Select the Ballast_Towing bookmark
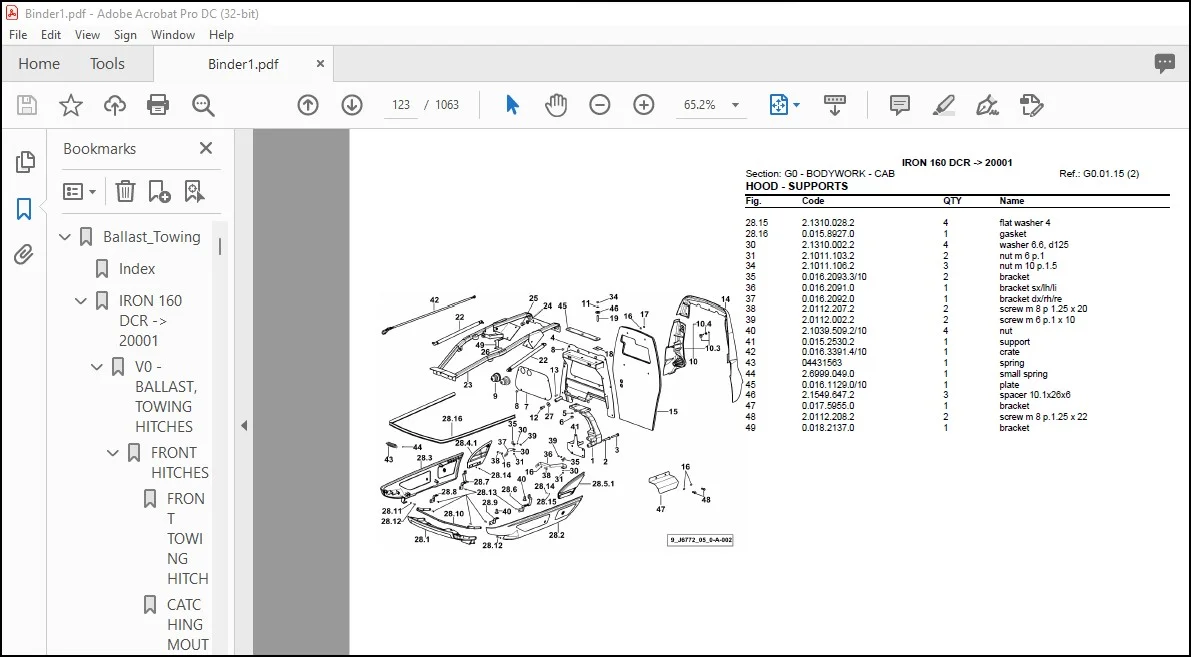 pyautogui.click(x=152, y=237)
